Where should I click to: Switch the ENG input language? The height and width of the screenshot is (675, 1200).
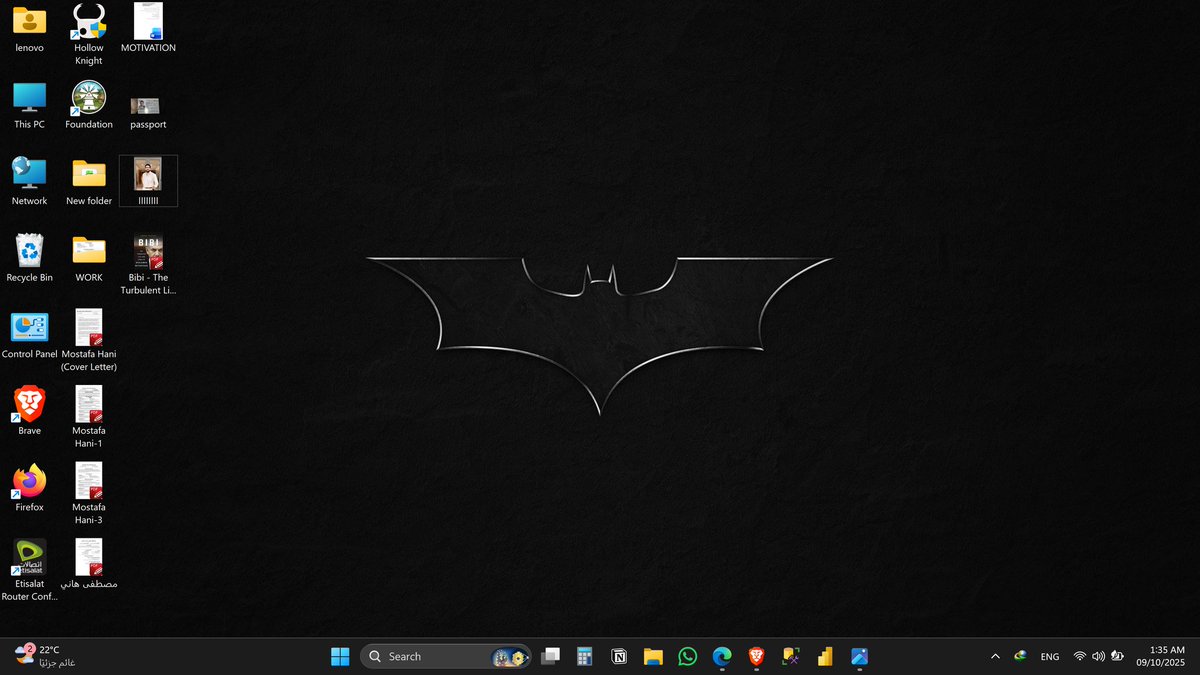click(1050, 656)
